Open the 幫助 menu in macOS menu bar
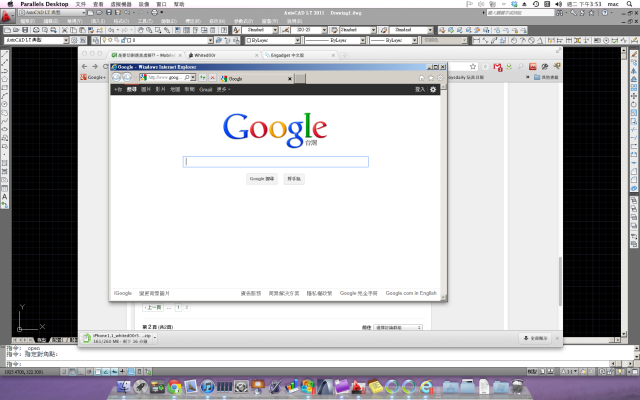 179,4
